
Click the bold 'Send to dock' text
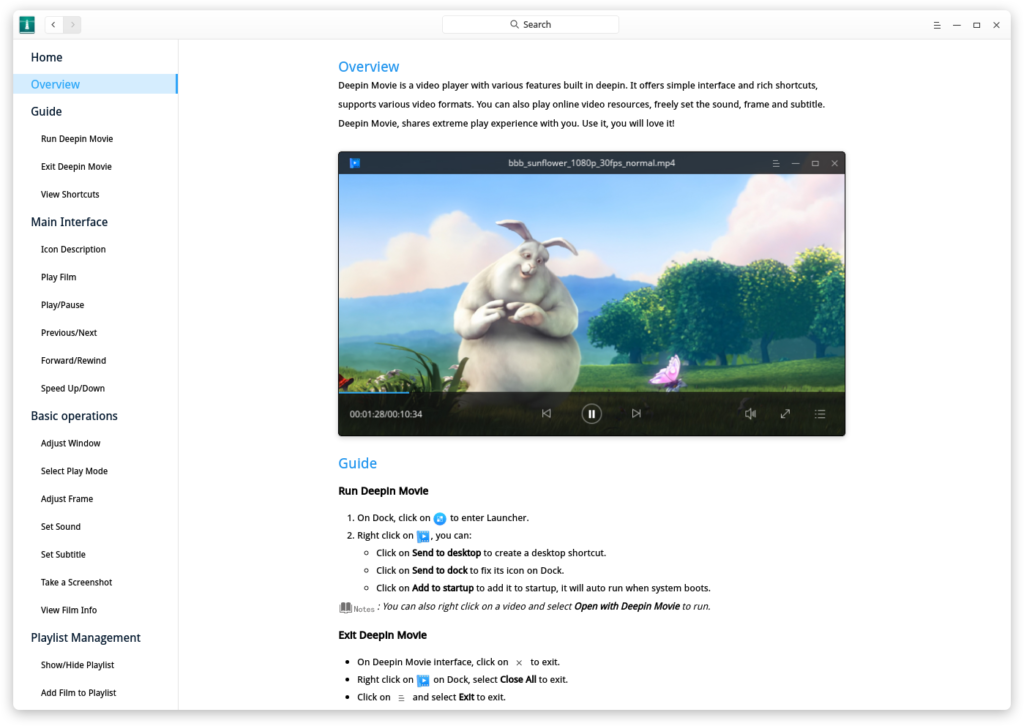pos(440,571)
